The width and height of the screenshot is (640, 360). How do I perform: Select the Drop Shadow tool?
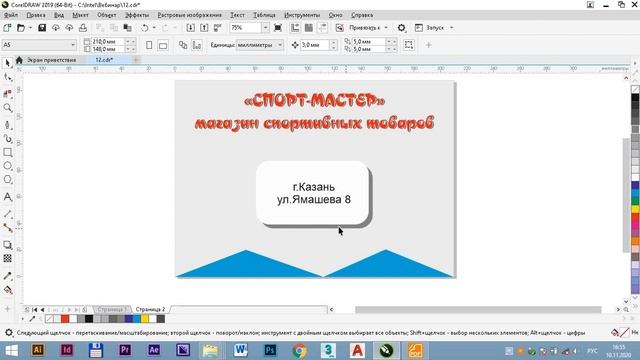7,245
